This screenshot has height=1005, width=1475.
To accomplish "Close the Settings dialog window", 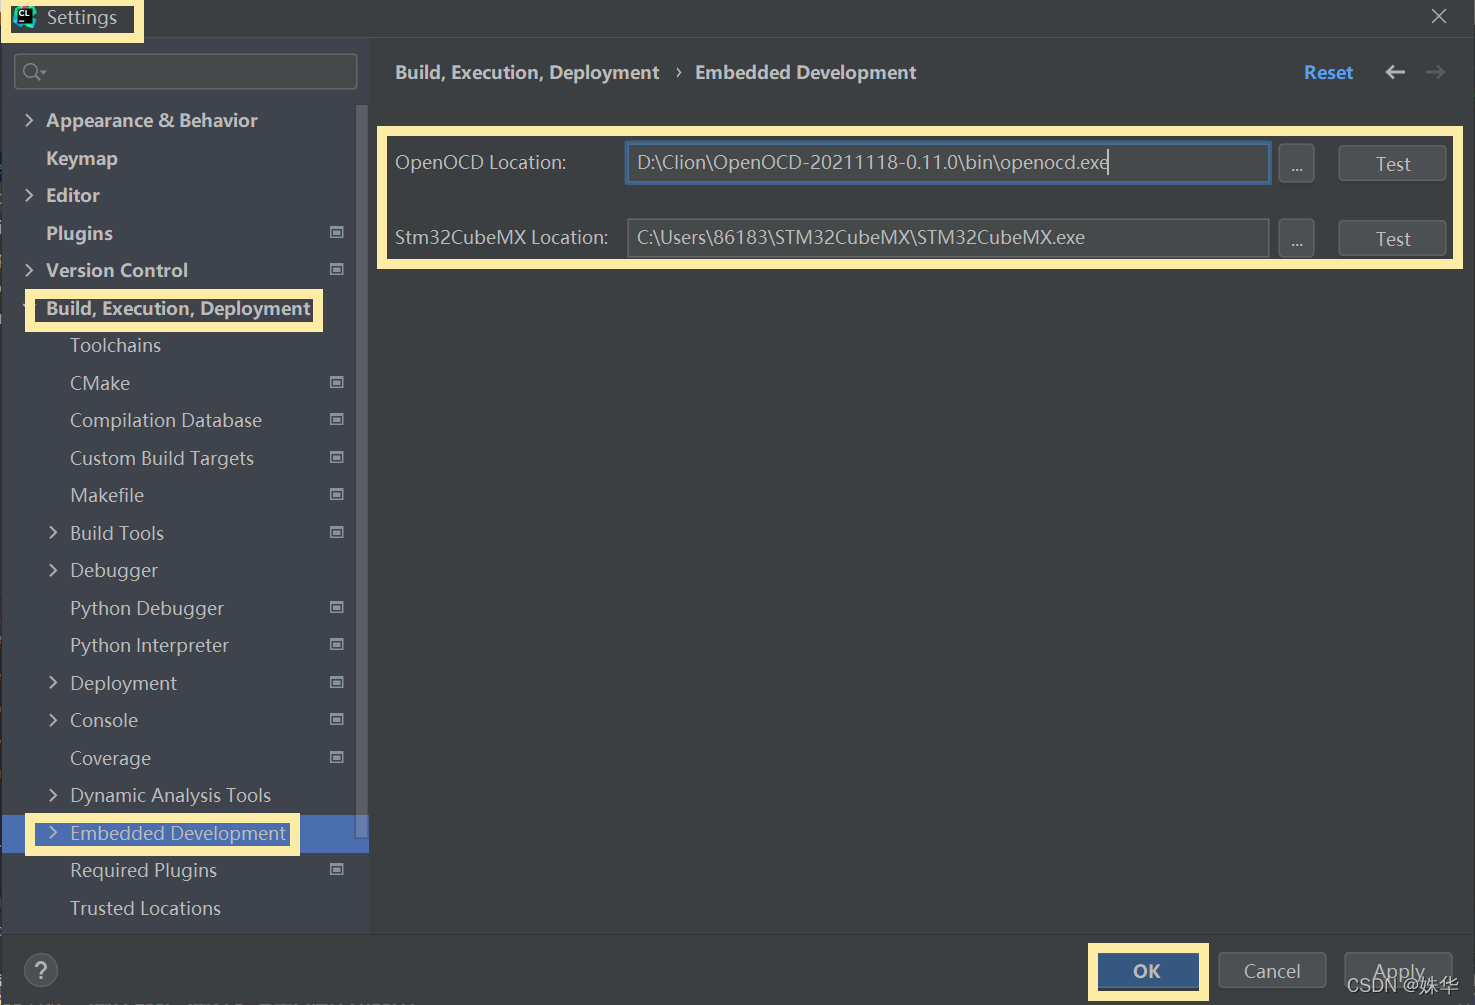I will pos(1439,17).
